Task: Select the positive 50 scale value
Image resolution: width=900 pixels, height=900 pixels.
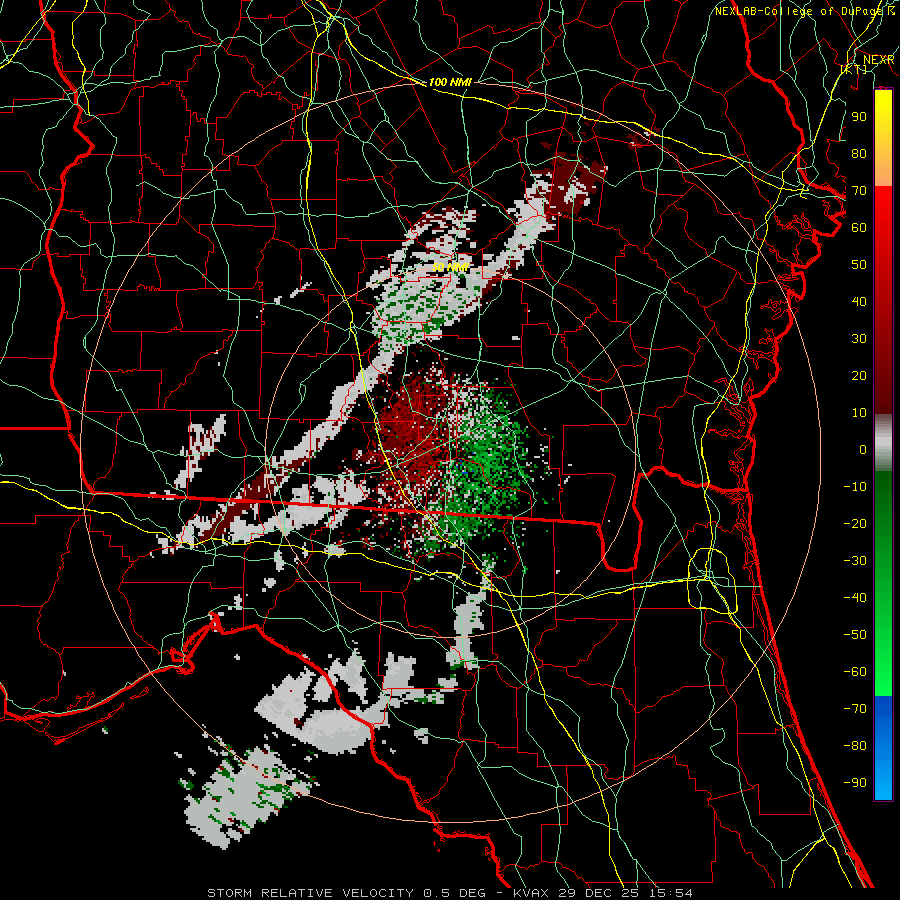Action: tap(859, 265)
